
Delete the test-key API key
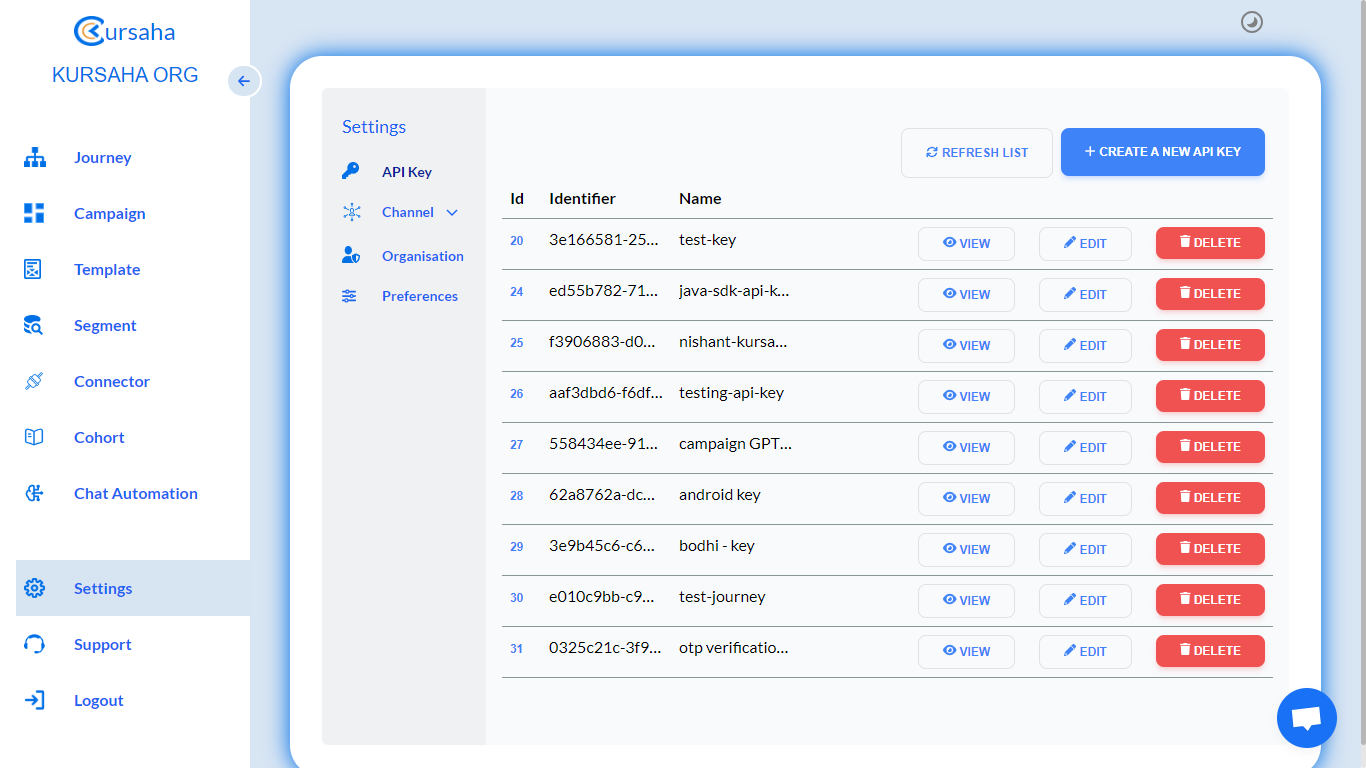(x=1210, y=243)
